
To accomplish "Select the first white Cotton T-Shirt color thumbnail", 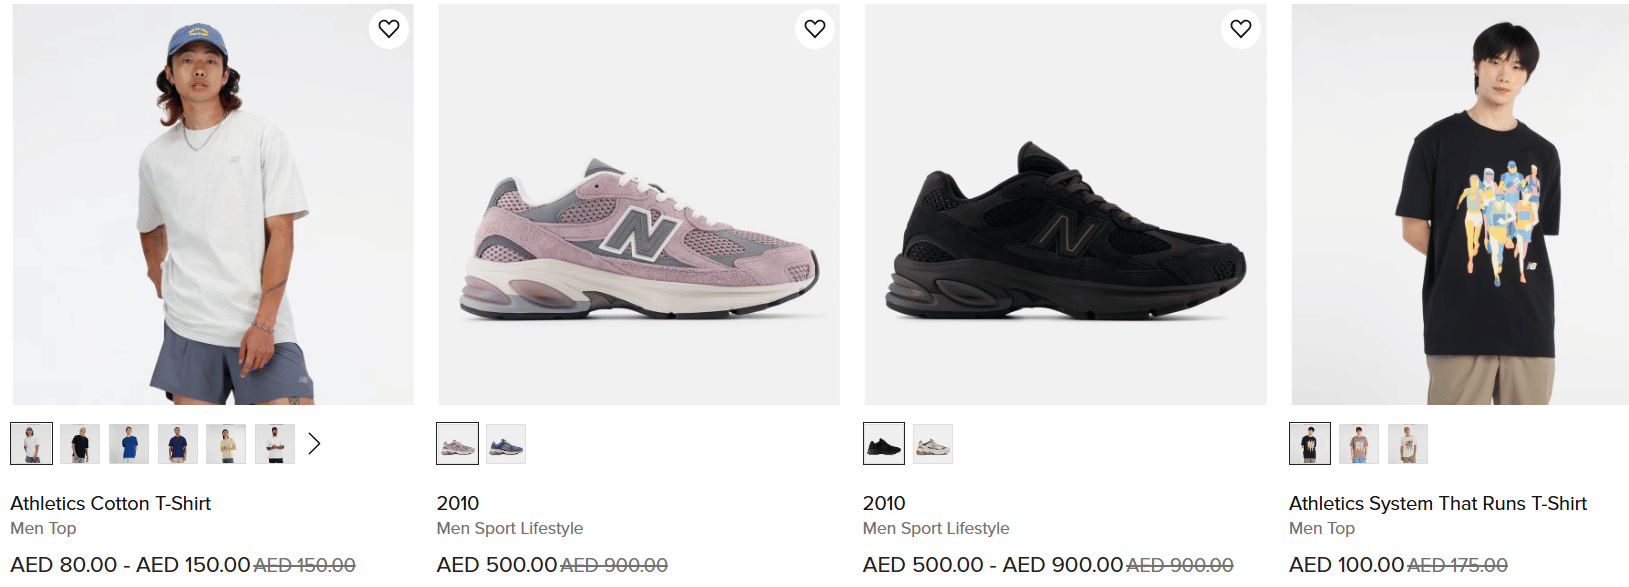I will [32, 444].
